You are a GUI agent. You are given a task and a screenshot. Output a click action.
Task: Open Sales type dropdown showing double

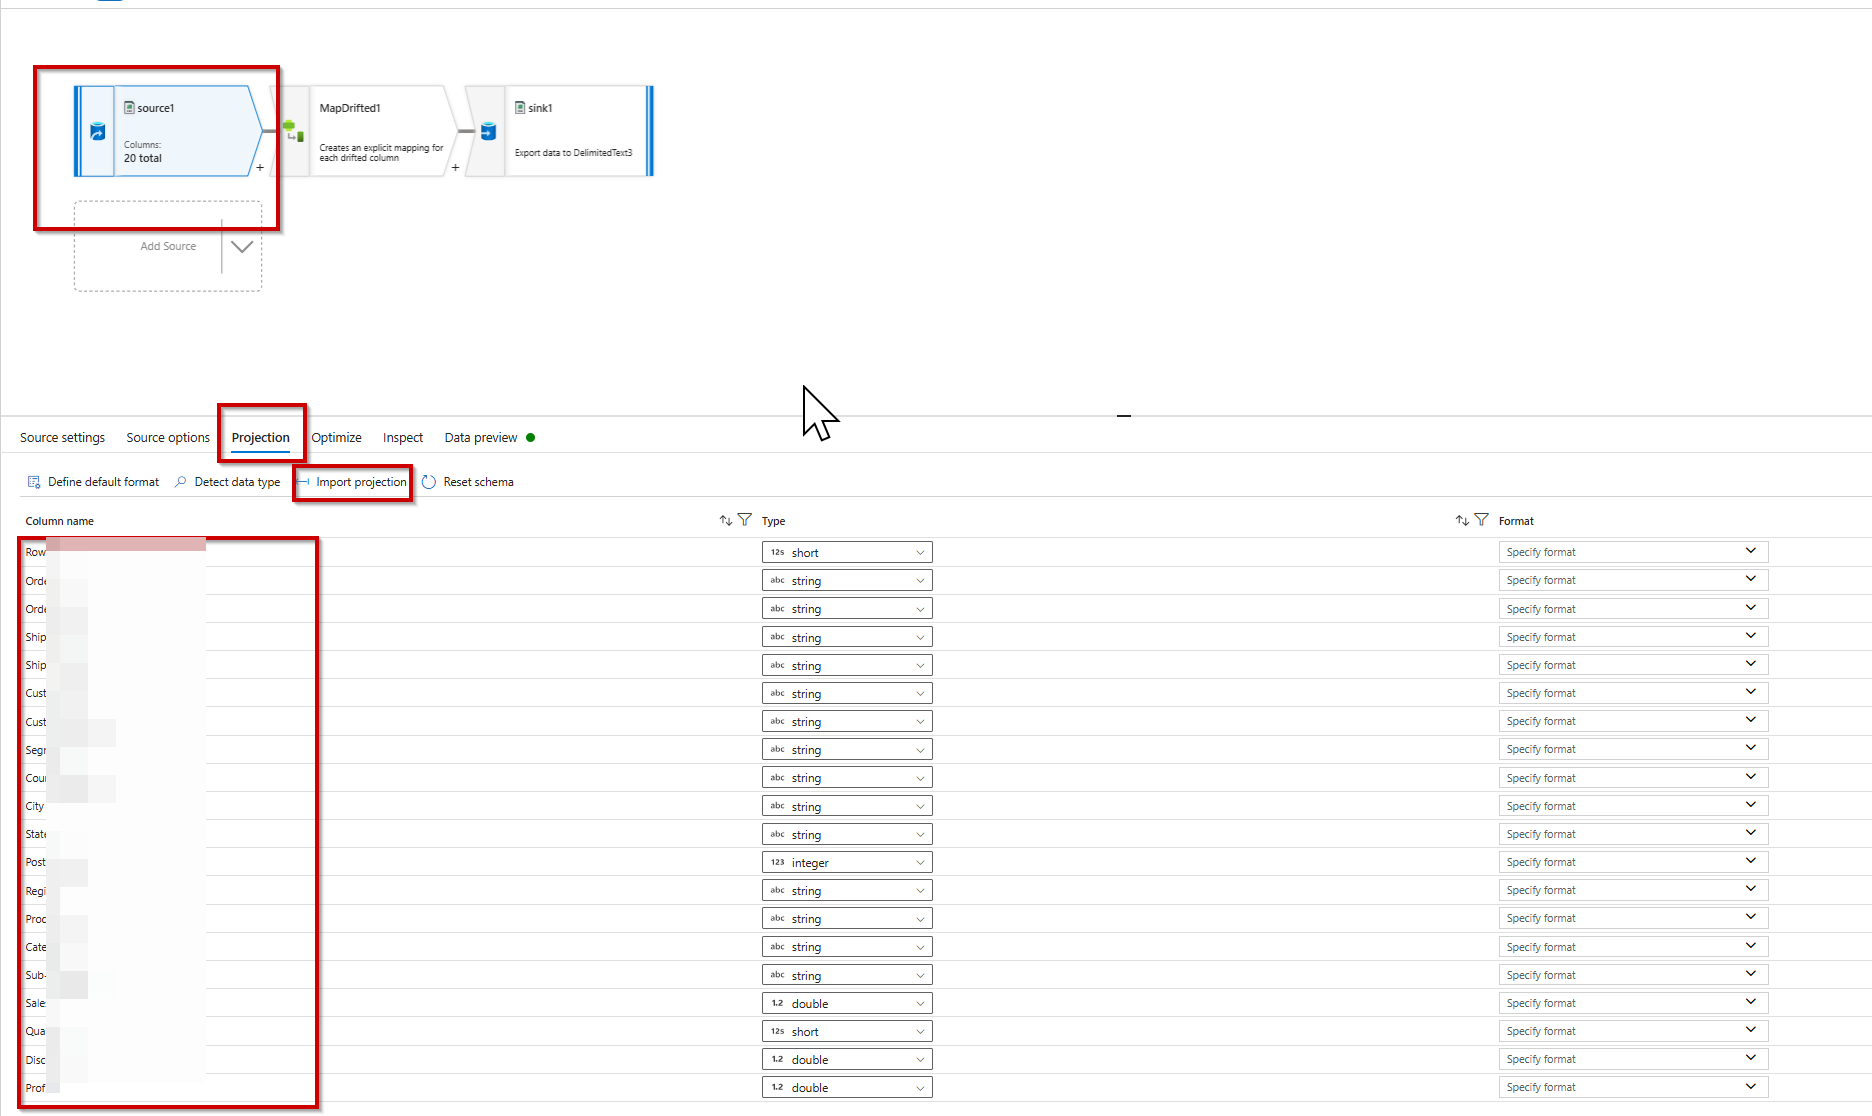point(847,1003)
